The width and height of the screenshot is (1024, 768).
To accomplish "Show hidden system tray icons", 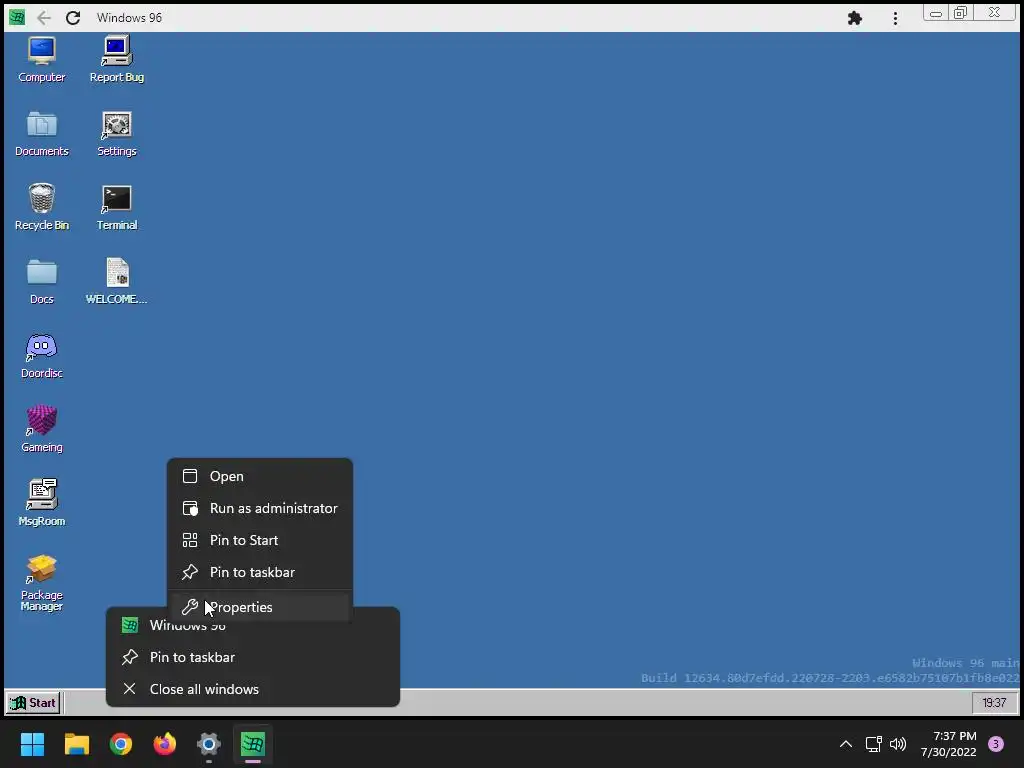I will tap(846, 744).
